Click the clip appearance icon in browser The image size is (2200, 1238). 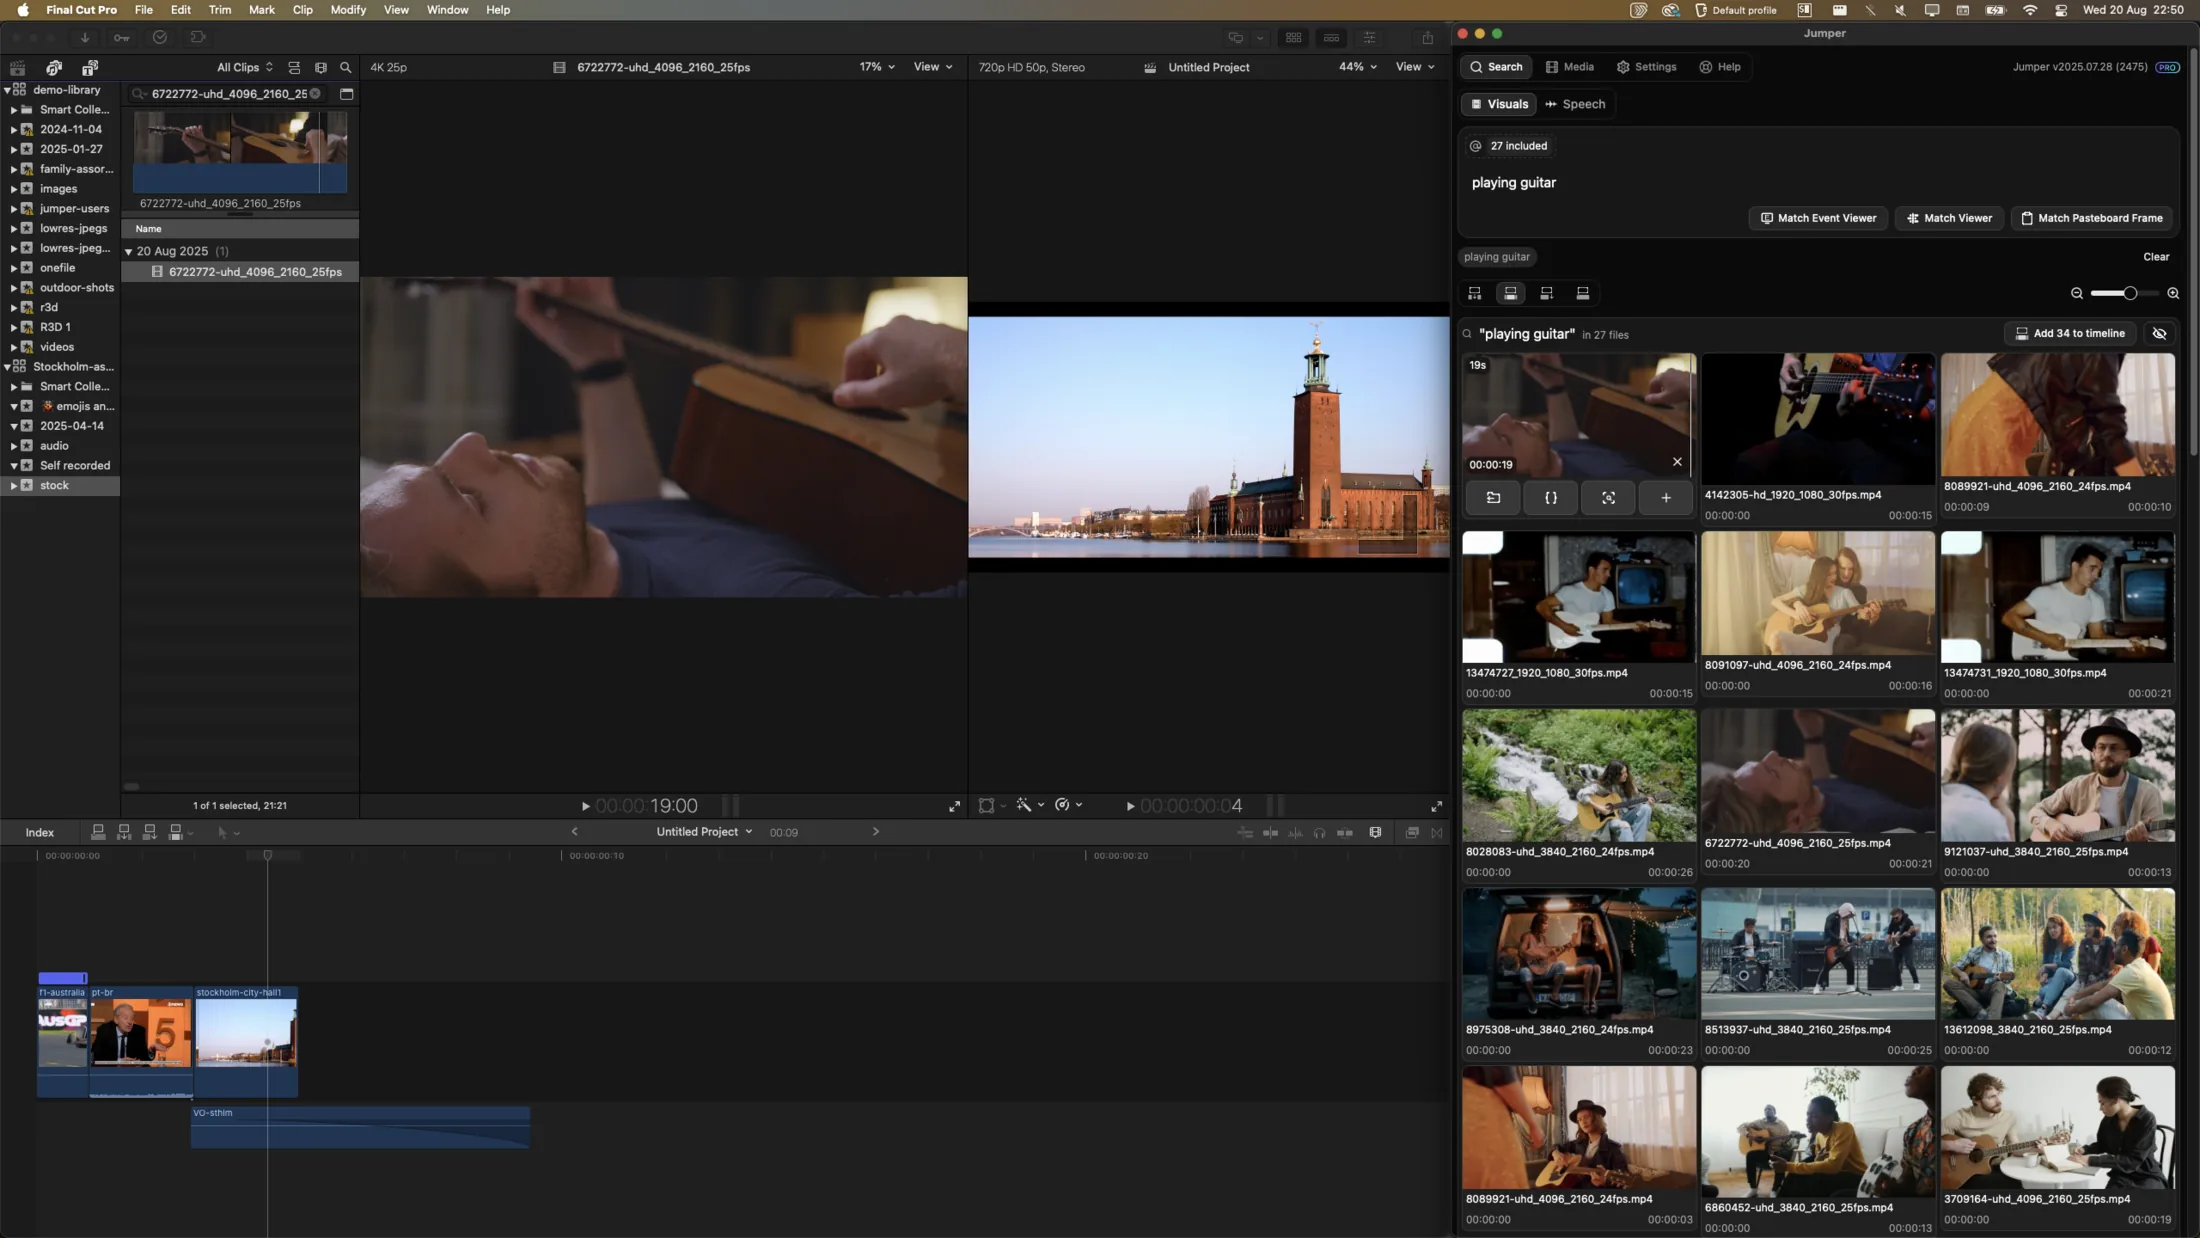pyautogui.click(x=321, y=67)
